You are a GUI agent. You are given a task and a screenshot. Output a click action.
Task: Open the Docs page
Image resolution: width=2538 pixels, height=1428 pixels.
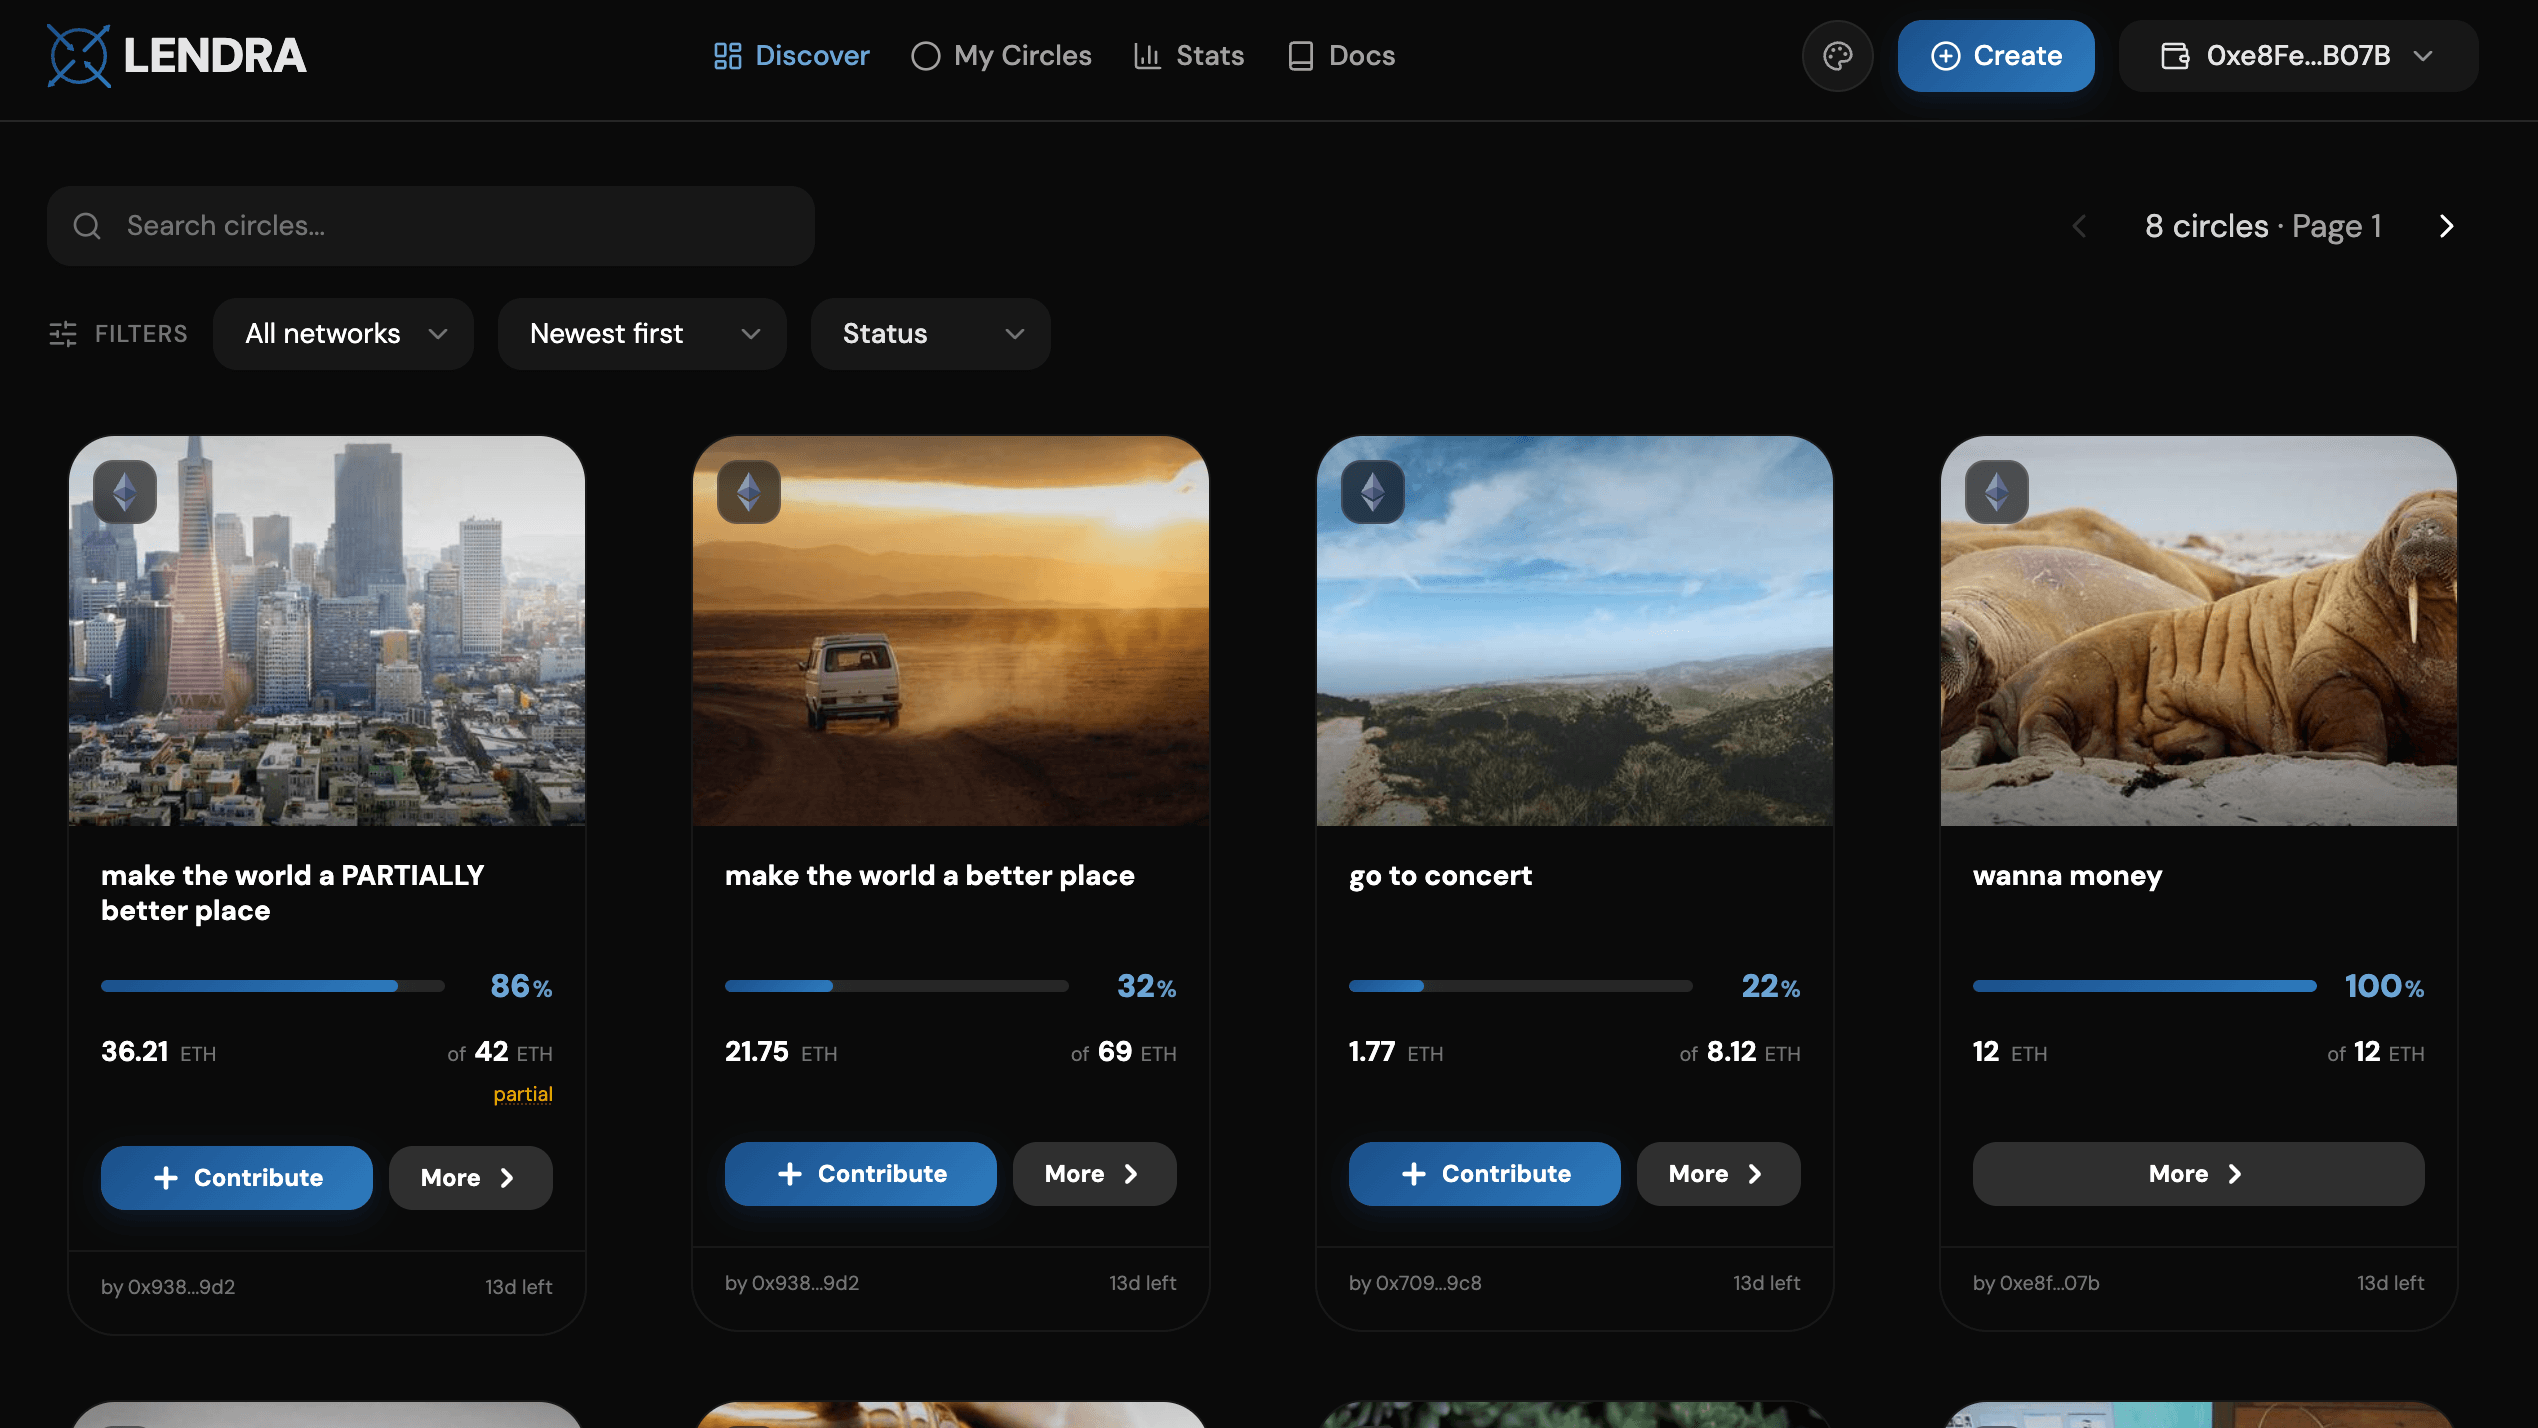[x=1341, y=56]
